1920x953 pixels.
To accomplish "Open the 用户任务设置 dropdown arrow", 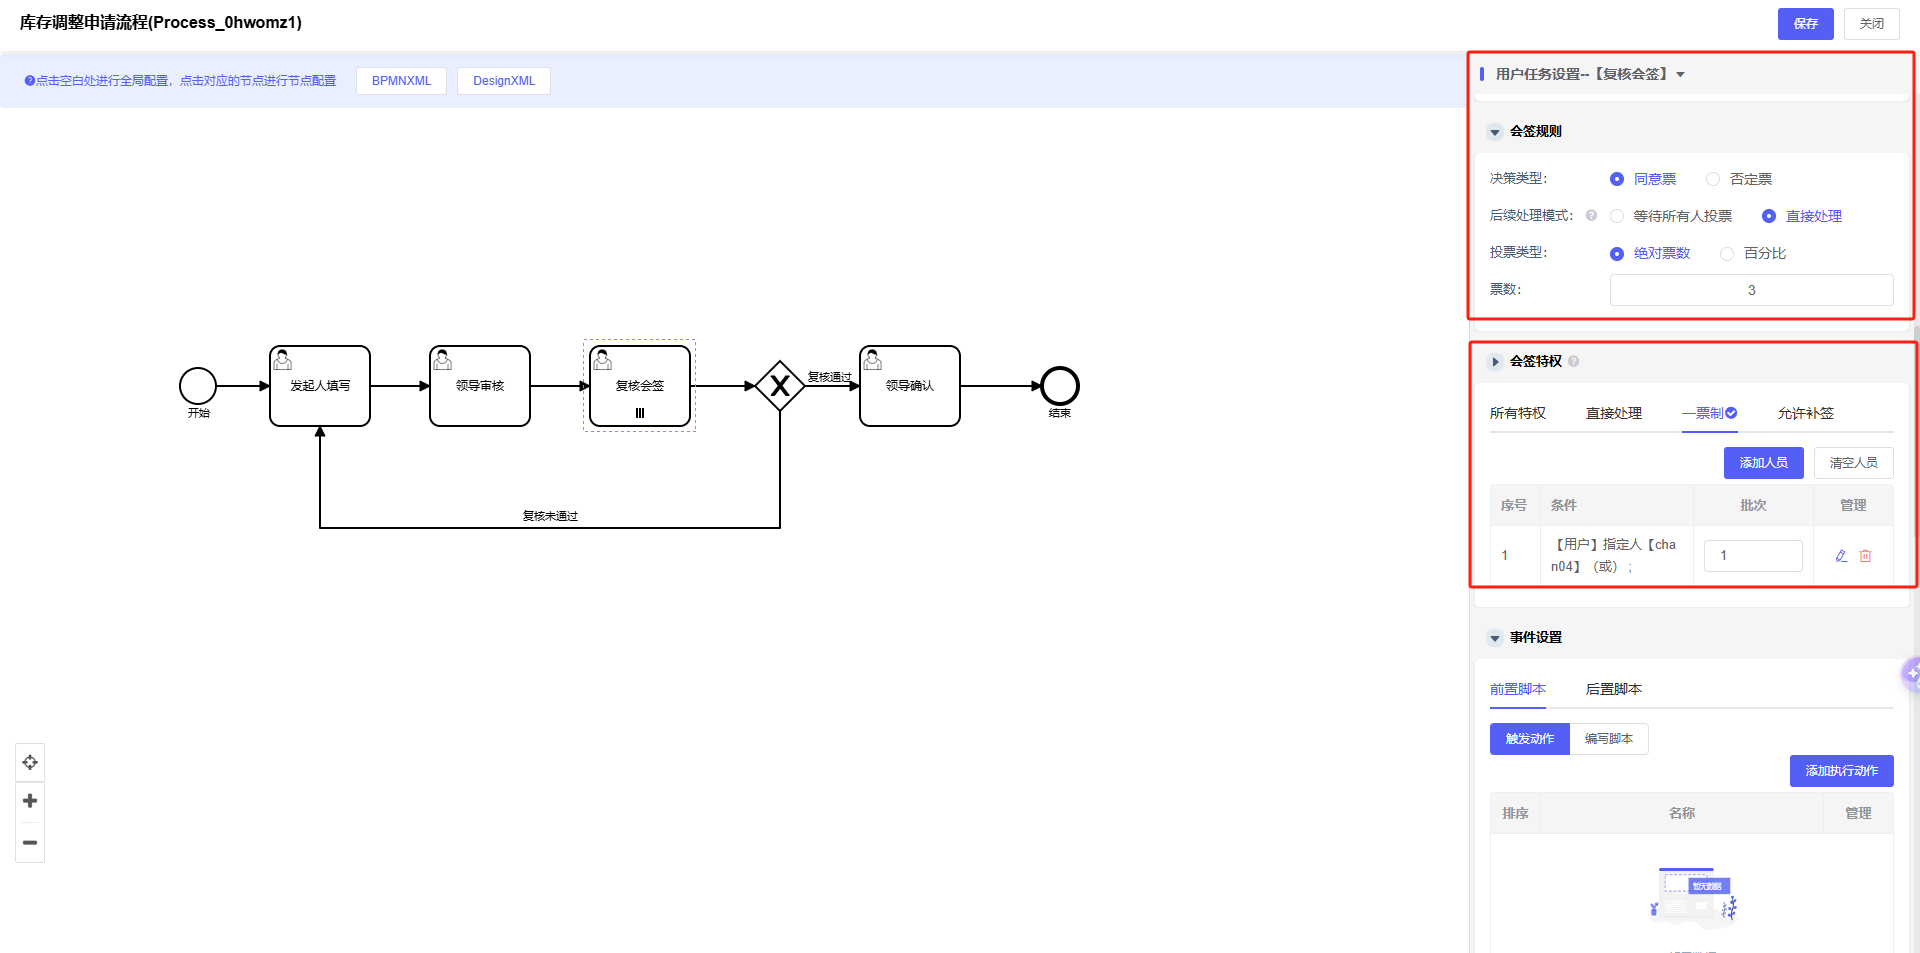I will coord(1680,75).
